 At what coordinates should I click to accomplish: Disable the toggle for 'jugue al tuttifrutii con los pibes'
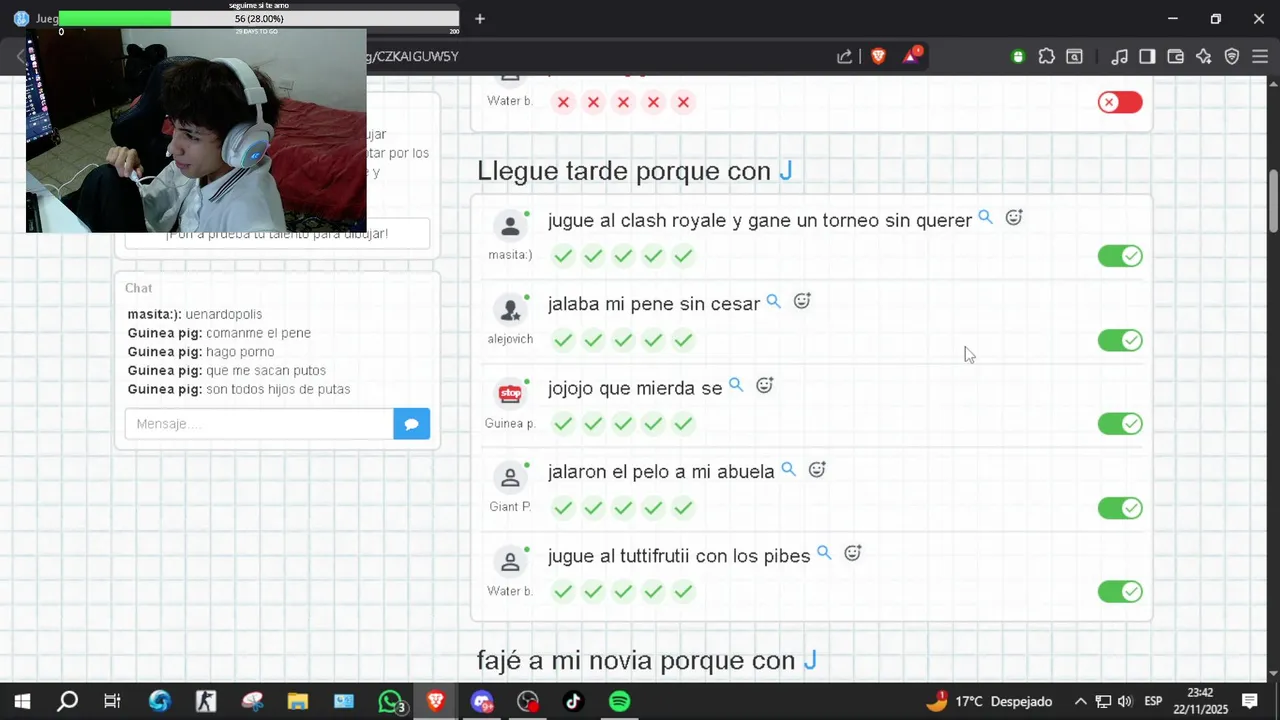coord(1120,591)
